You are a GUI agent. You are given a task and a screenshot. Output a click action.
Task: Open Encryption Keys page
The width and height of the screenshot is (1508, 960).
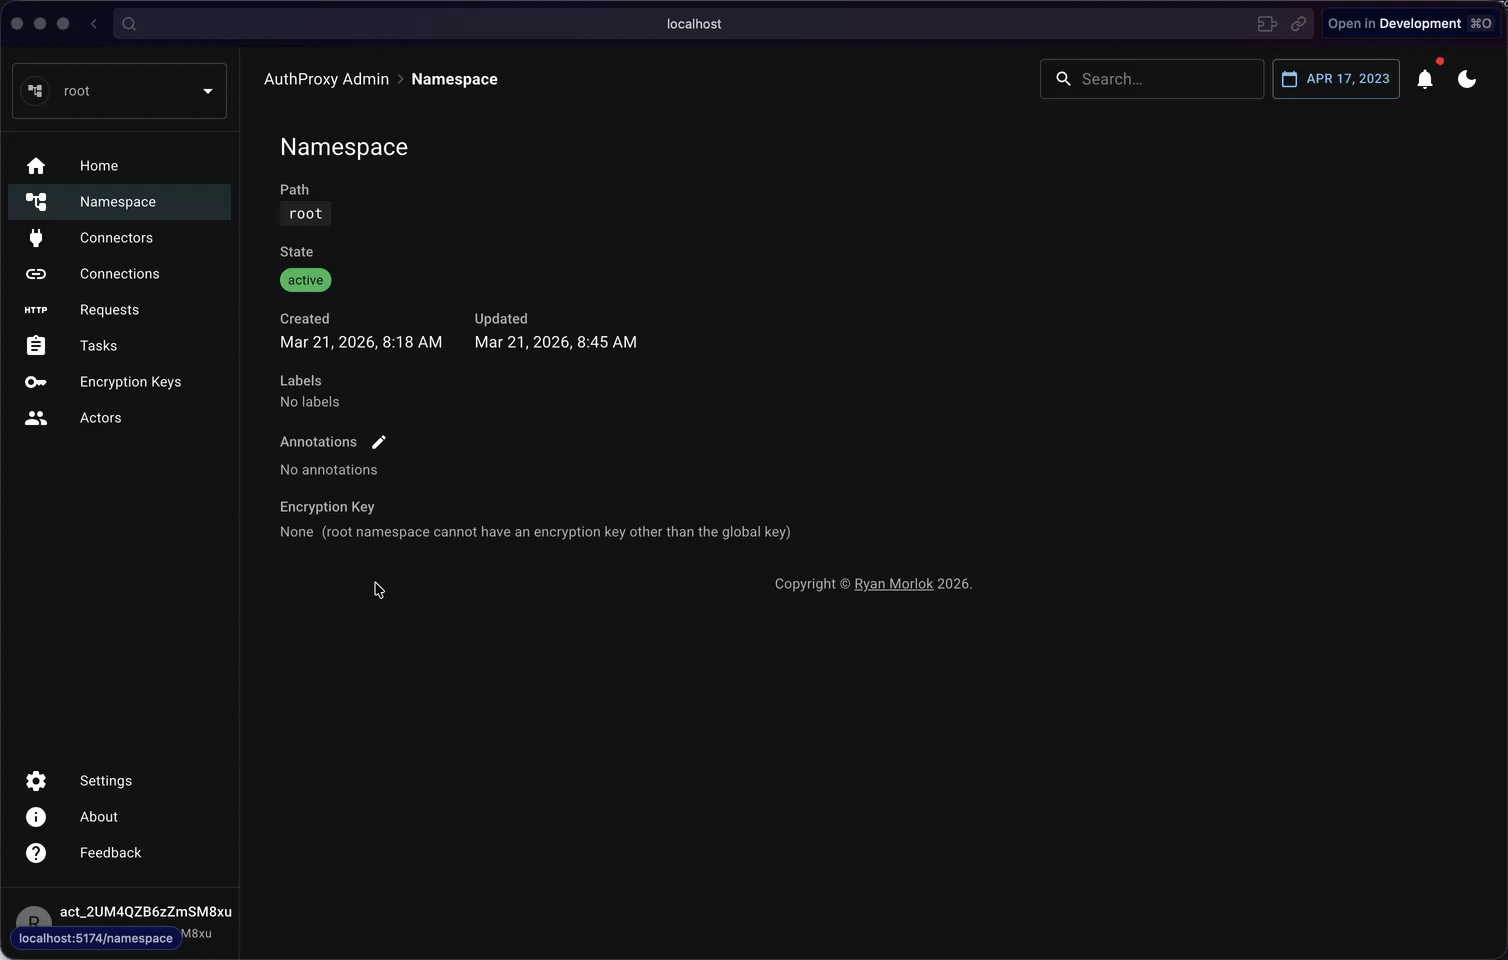(119, 382)
